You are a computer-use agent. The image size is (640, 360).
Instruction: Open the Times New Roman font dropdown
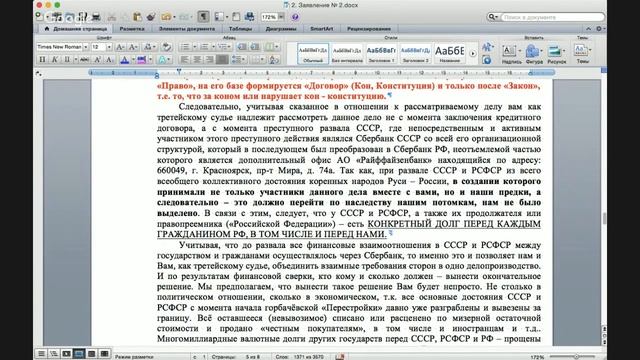click(x=86, y=47)
